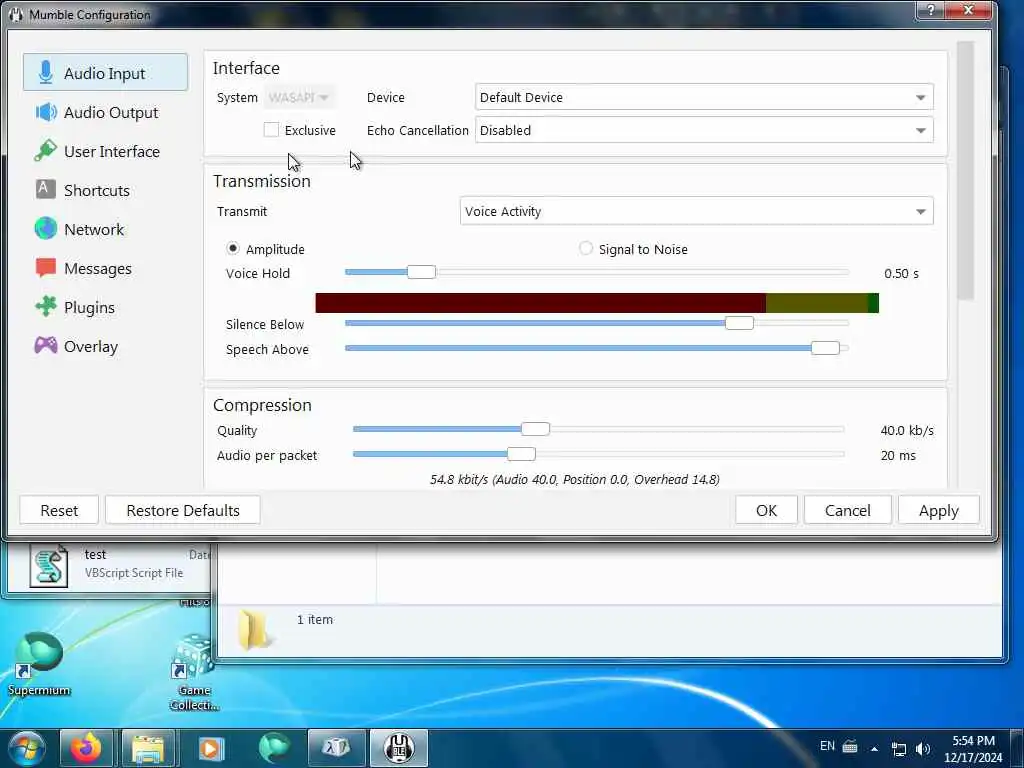The image size is (1024, 768).
Task: Click the folder icon in Explorer details pane
Action: (x=255, y=630)
